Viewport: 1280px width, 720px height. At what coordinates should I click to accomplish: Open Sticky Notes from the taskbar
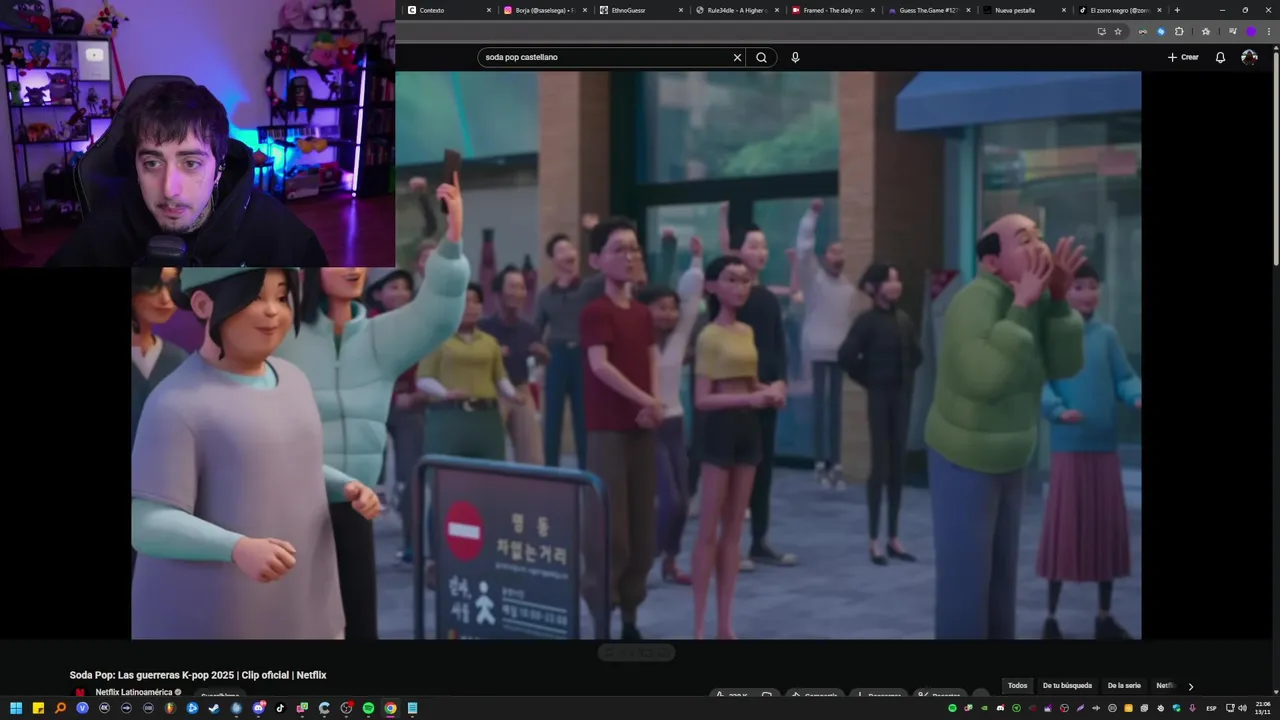(x=38, y=708)
